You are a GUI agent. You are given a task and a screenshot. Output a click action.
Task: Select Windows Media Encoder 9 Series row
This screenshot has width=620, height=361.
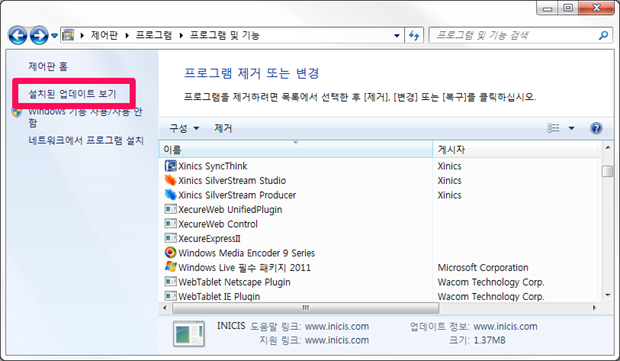click(380, 253)
